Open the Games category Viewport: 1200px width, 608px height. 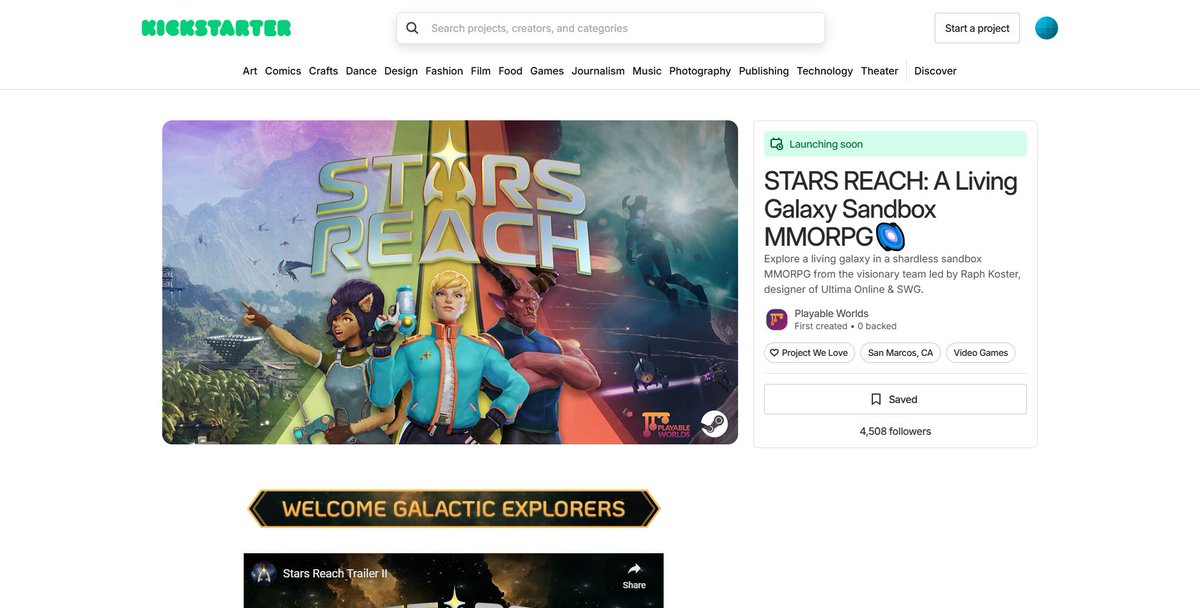[547, 71]
